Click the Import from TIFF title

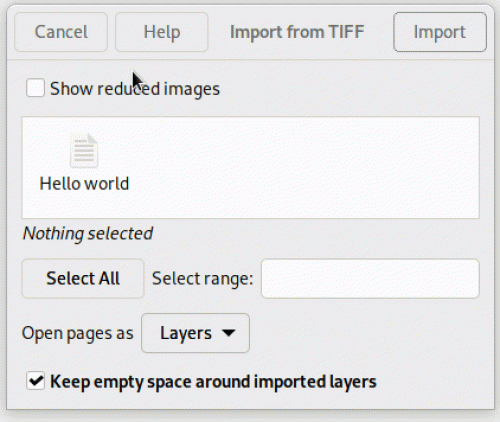pos(297,32)
